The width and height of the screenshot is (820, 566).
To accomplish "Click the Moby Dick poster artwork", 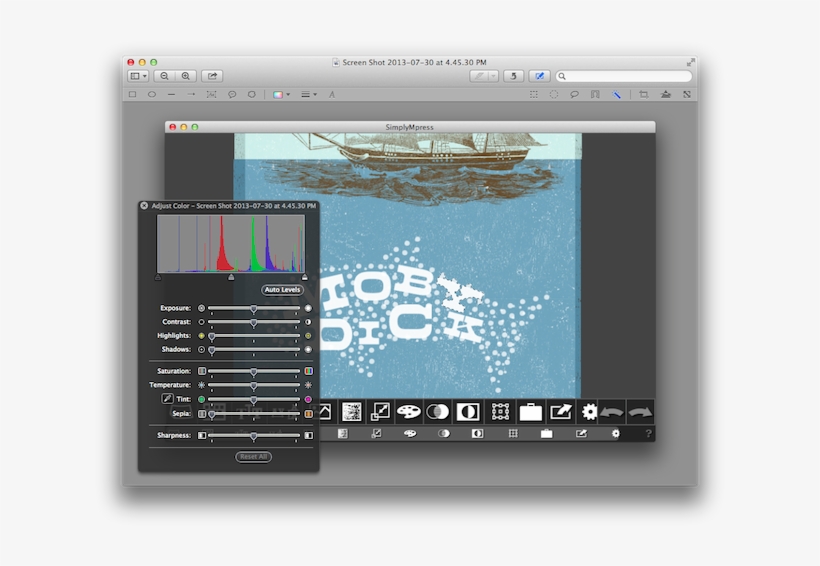I will (x=408, y=266).
